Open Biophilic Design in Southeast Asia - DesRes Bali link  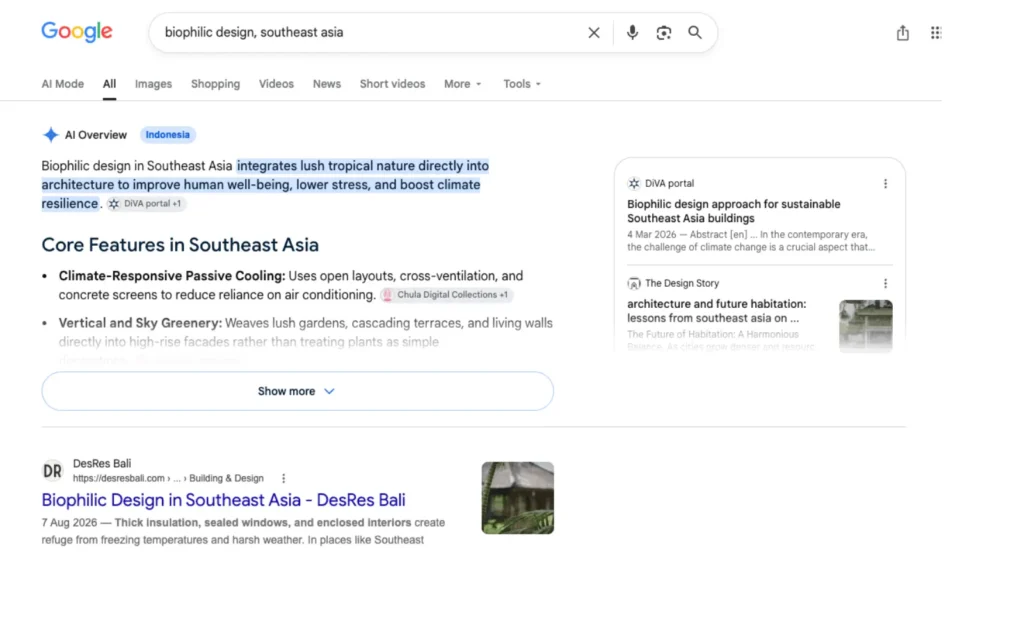point(223,500)
